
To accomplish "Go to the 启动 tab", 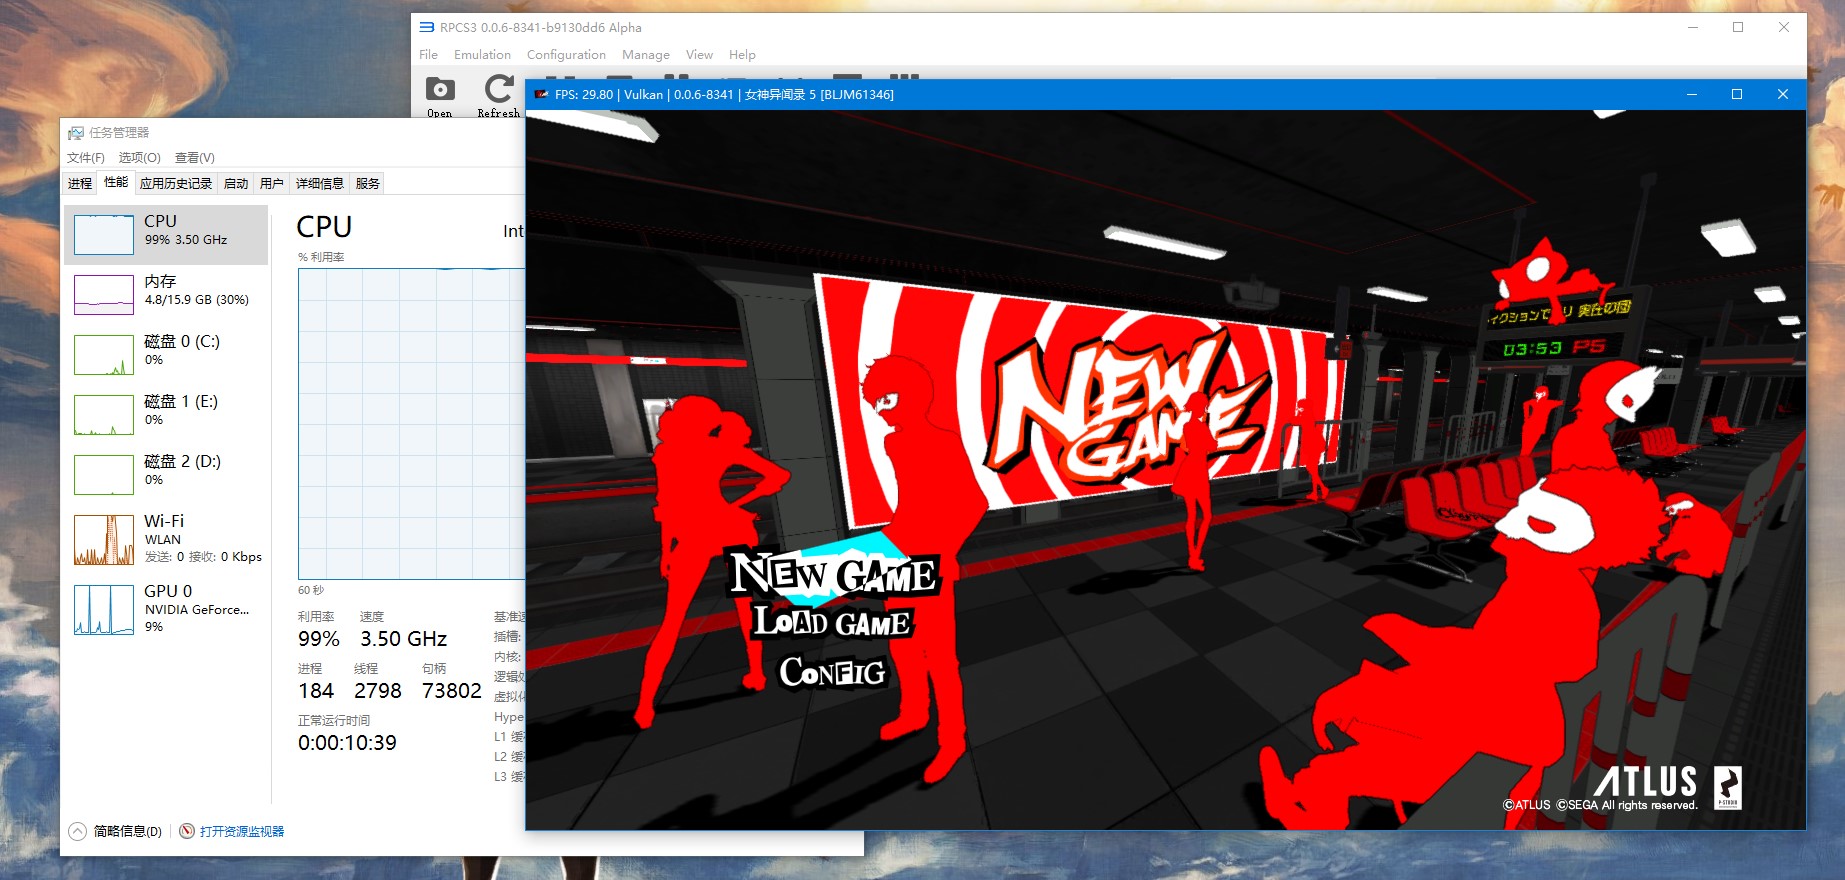I will pyautogui.click(x=236, y=183).
